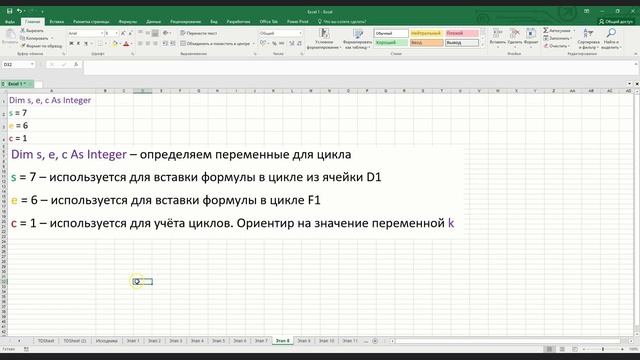
Task: Click the Paste clipboard icon
Action: [10, 34]
